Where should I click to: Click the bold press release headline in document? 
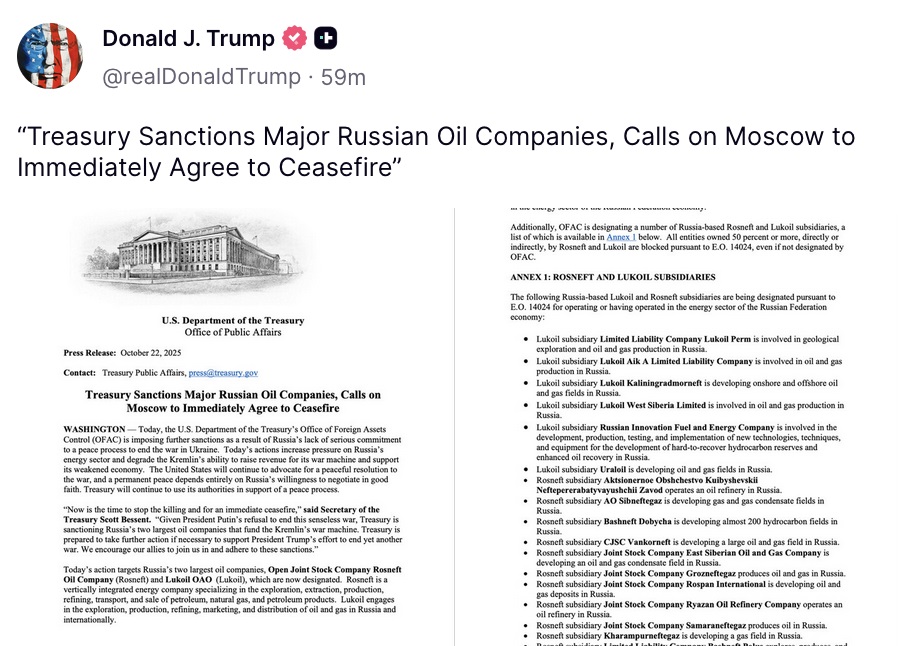(232, 401)
